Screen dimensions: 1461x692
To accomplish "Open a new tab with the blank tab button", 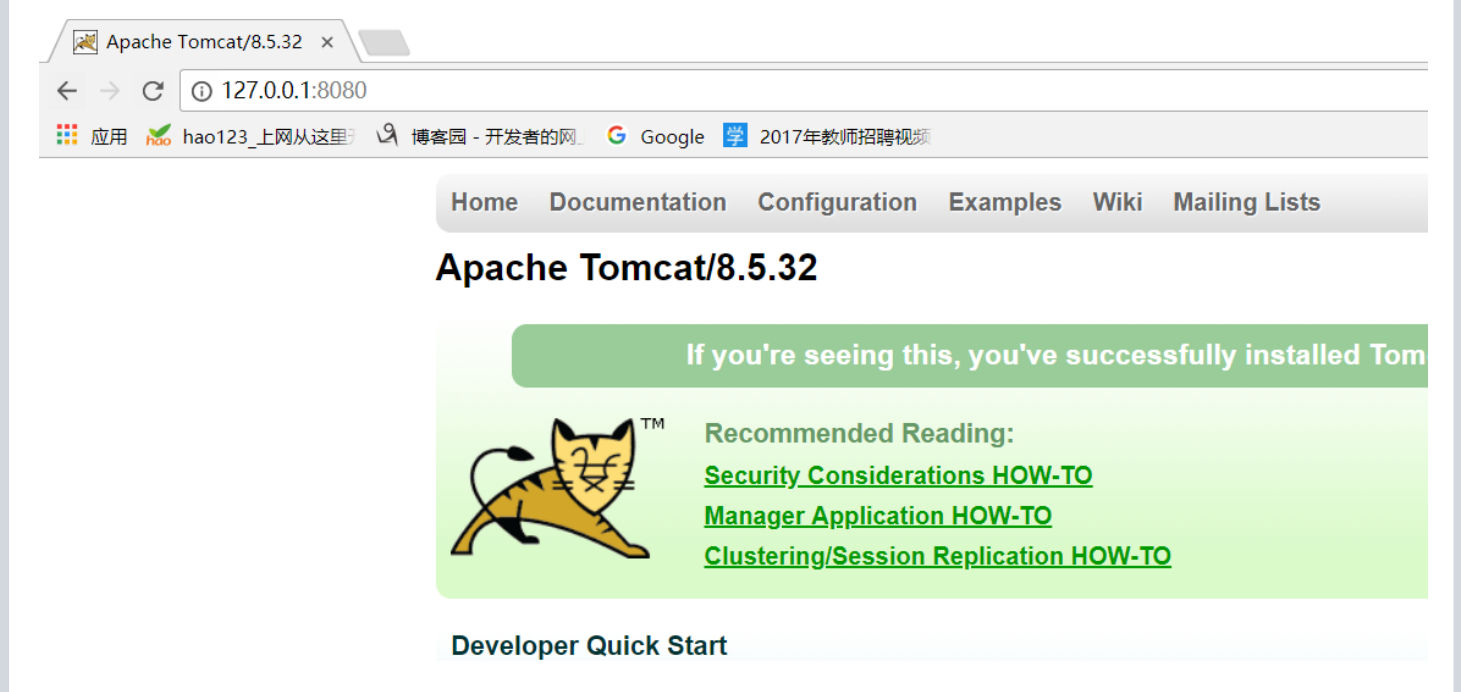I will click(x=384, y=42).
